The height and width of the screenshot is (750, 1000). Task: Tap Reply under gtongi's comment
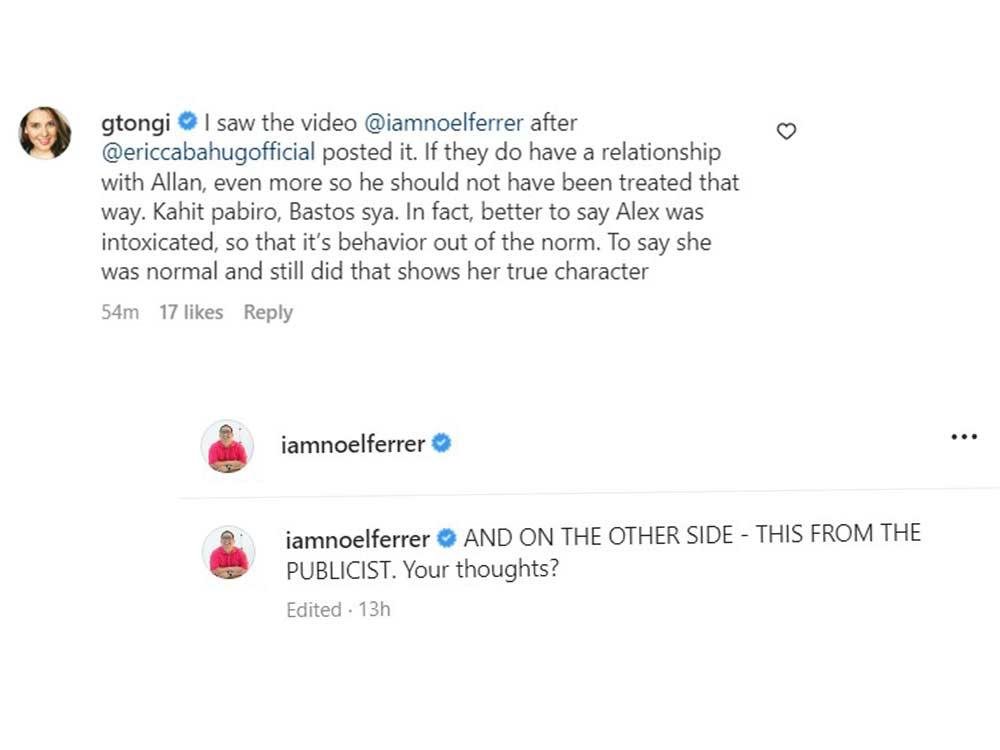[x=267, y=312]
